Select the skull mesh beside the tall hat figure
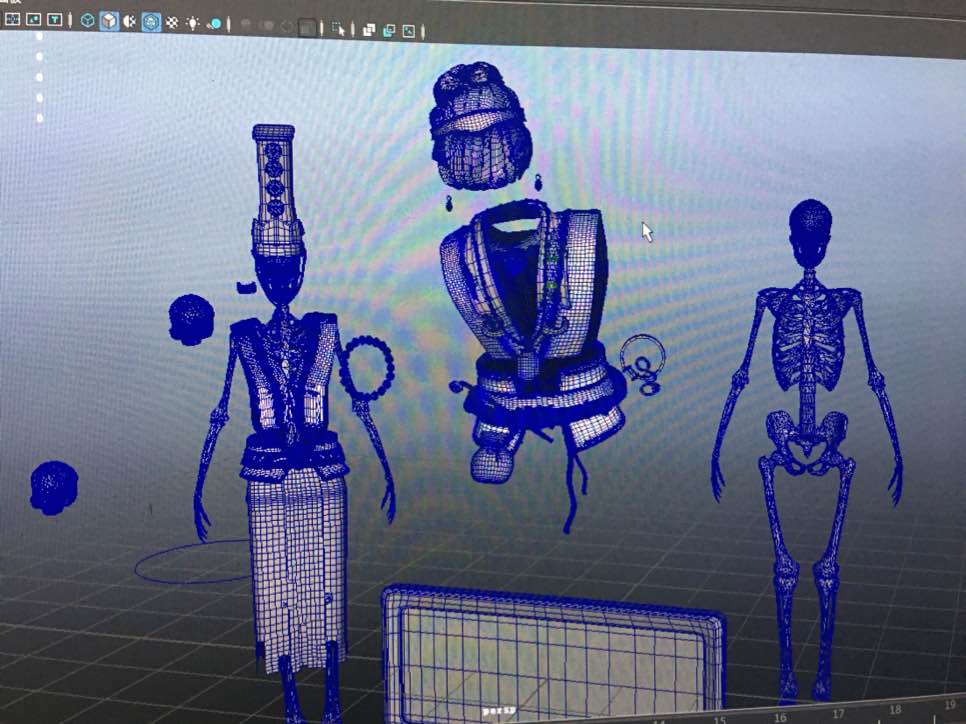This screenshot has height=724, width=966. click(x=192, y=319)
